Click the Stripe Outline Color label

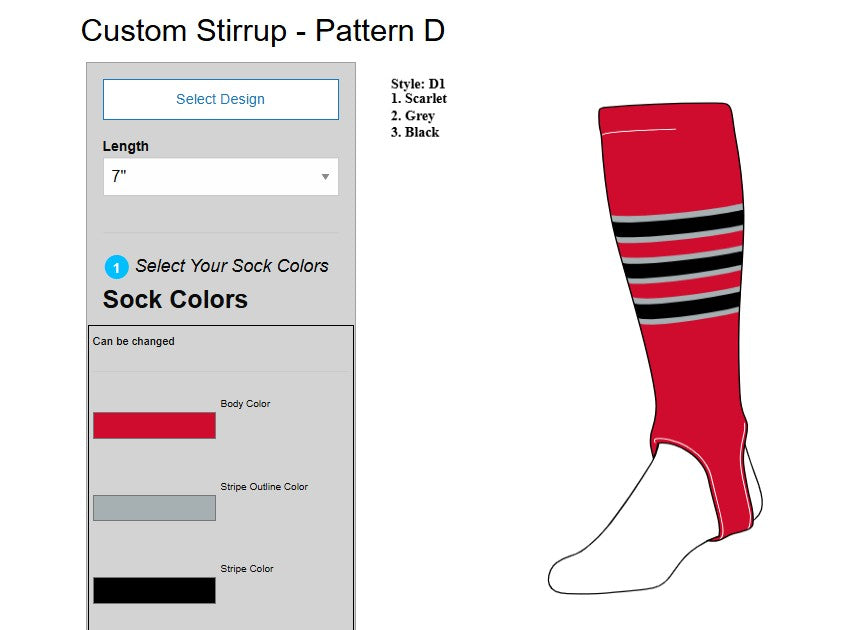[264, 487]
